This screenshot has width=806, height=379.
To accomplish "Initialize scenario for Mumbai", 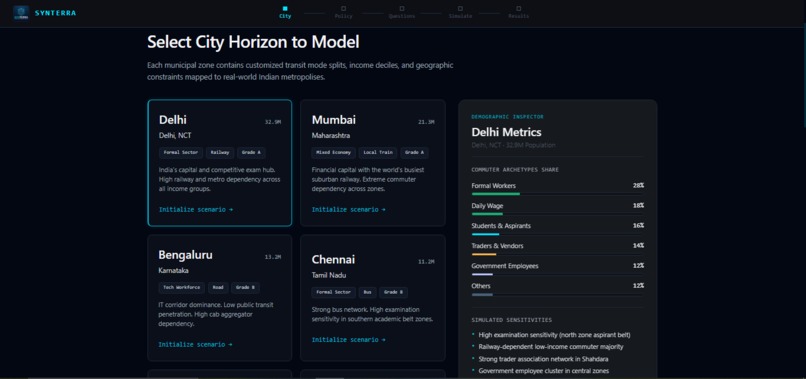I will point(349,209).
